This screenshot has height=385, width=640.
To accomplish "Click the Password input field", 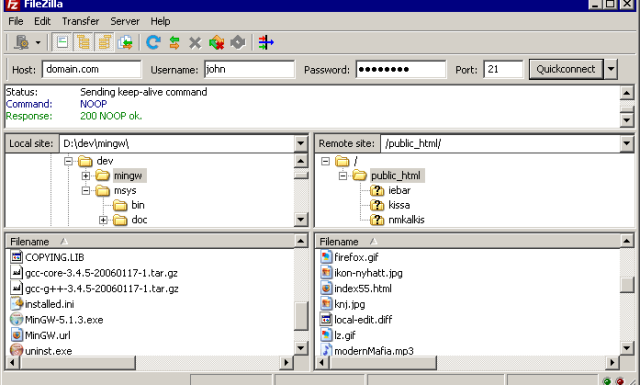I will point(401,69).
